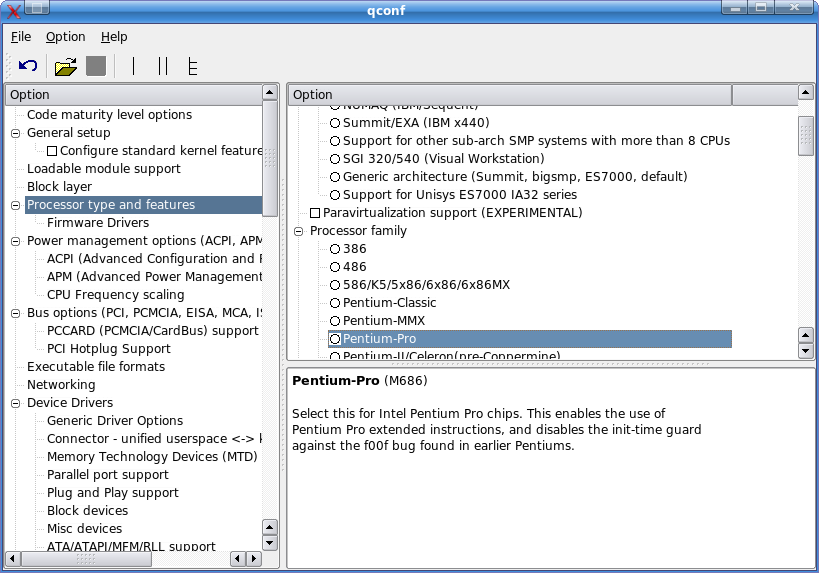This screenshot has height=573, width=819.
Task: Click left panel Option column header
Action: pyautogui.click(x=134, y=95)
